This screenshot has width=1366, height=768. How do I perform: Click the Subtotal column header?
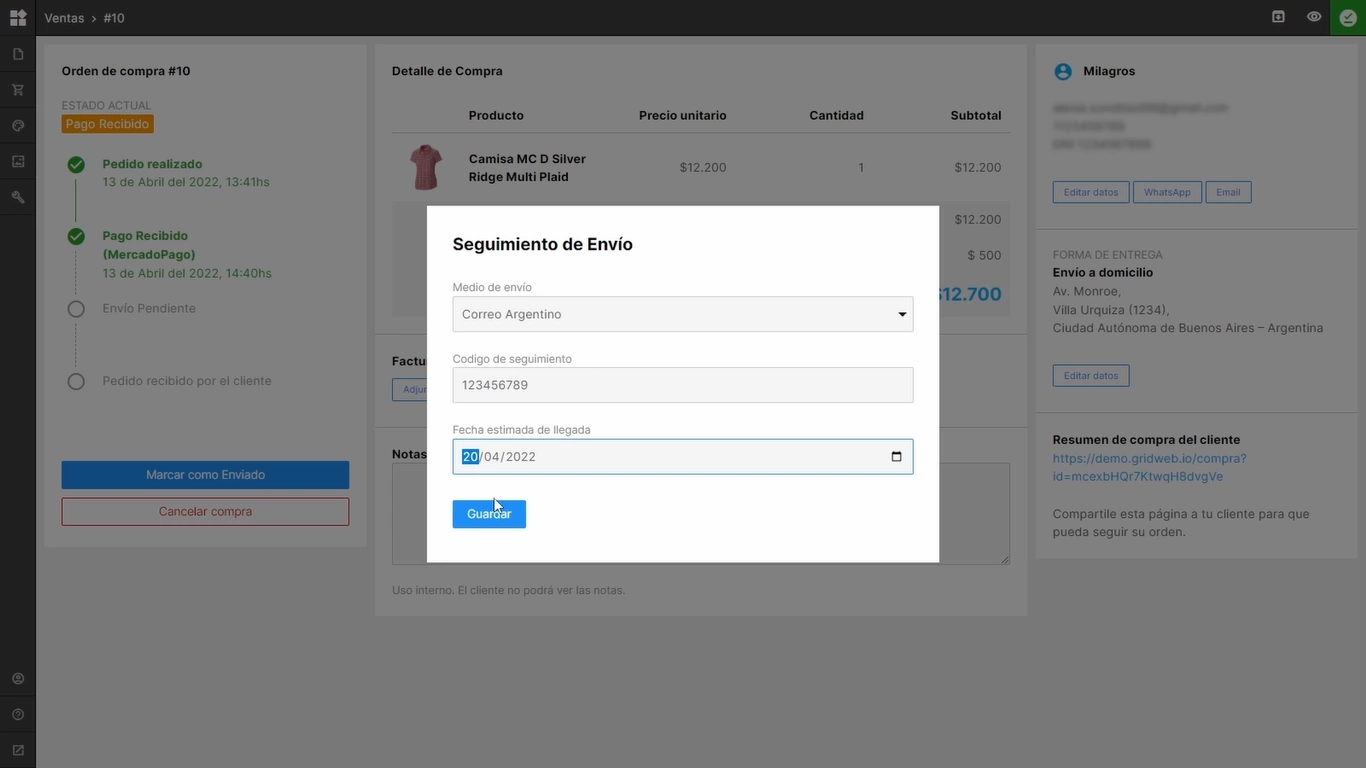tap(976, 115)
